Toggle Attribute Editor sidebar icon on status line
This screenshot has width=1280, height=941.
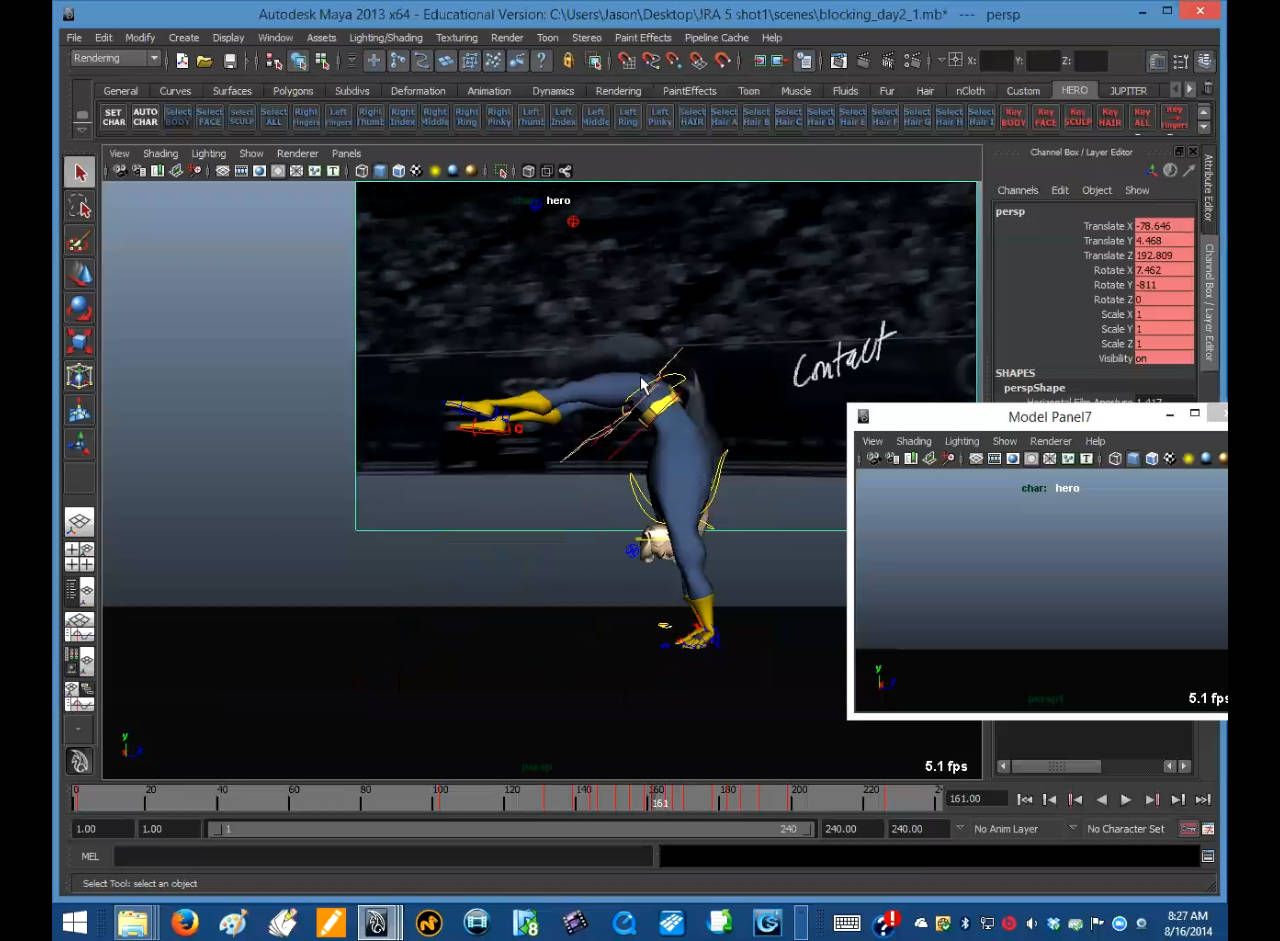[1158, 61]
